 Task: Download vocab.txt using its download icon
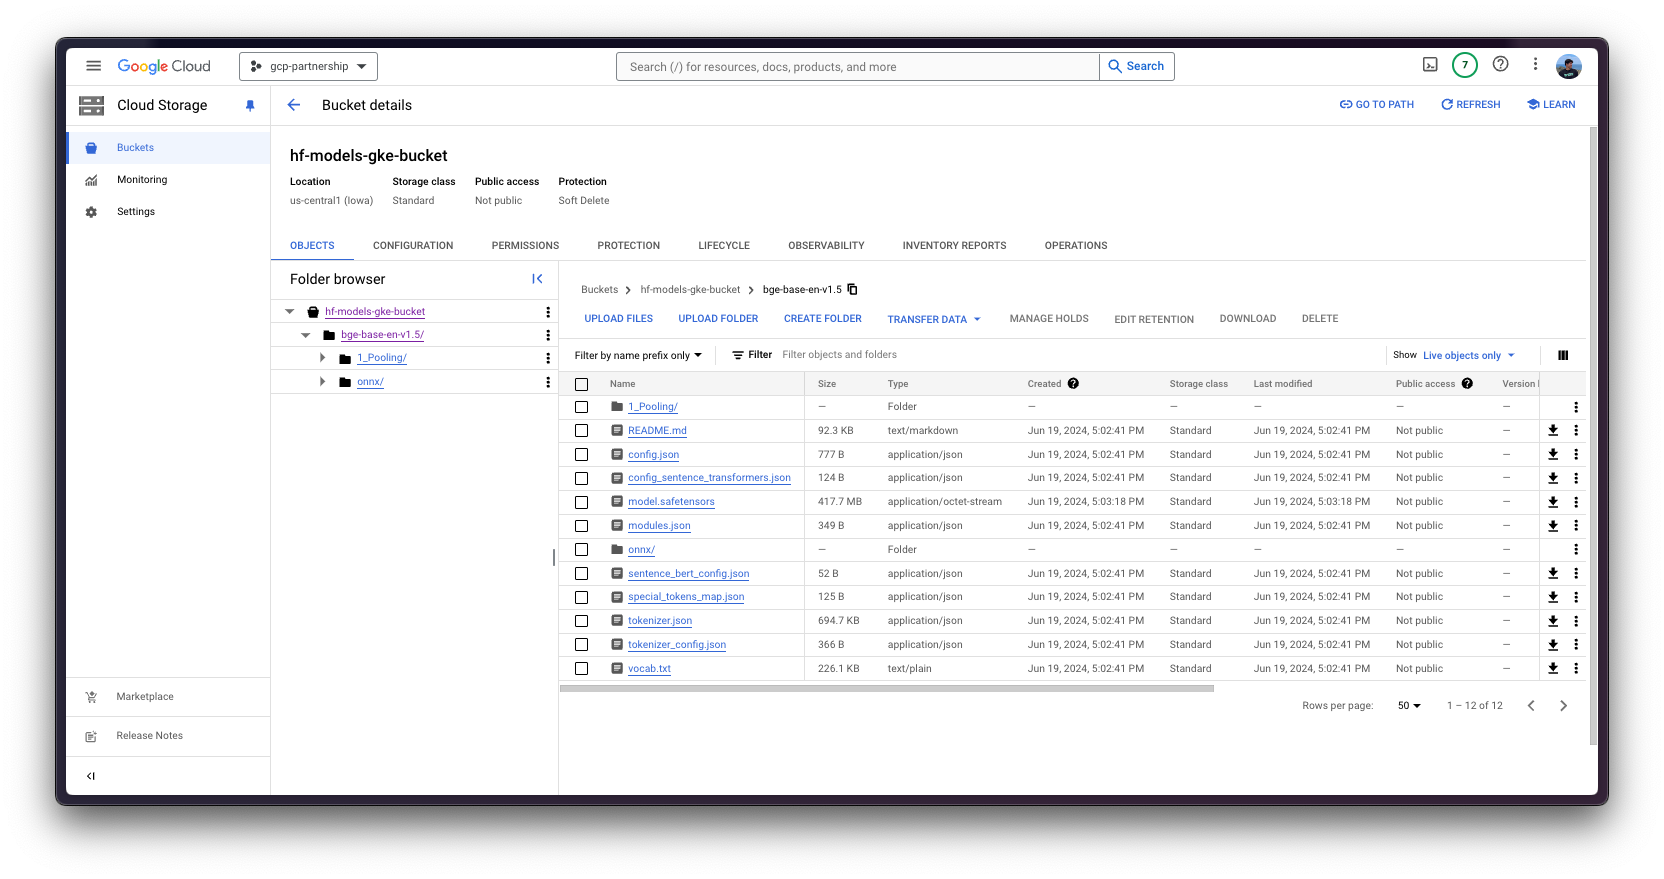pos(1553,669)
